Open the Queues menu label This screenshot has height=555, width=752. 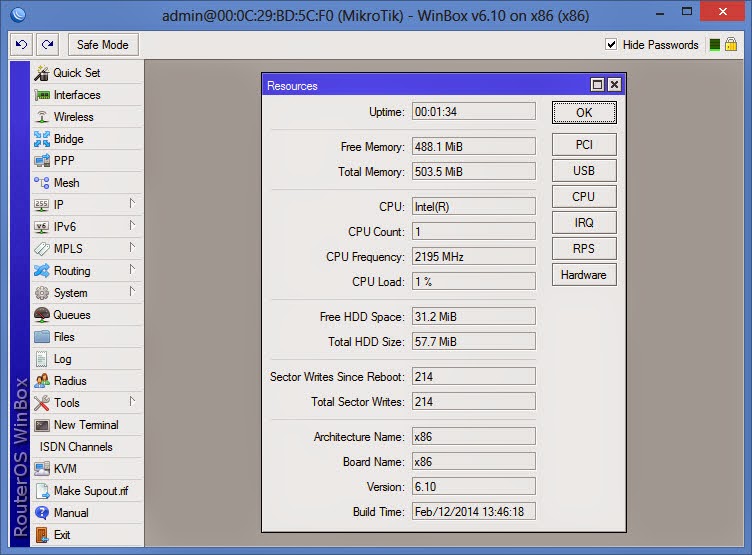pos(72,315)
